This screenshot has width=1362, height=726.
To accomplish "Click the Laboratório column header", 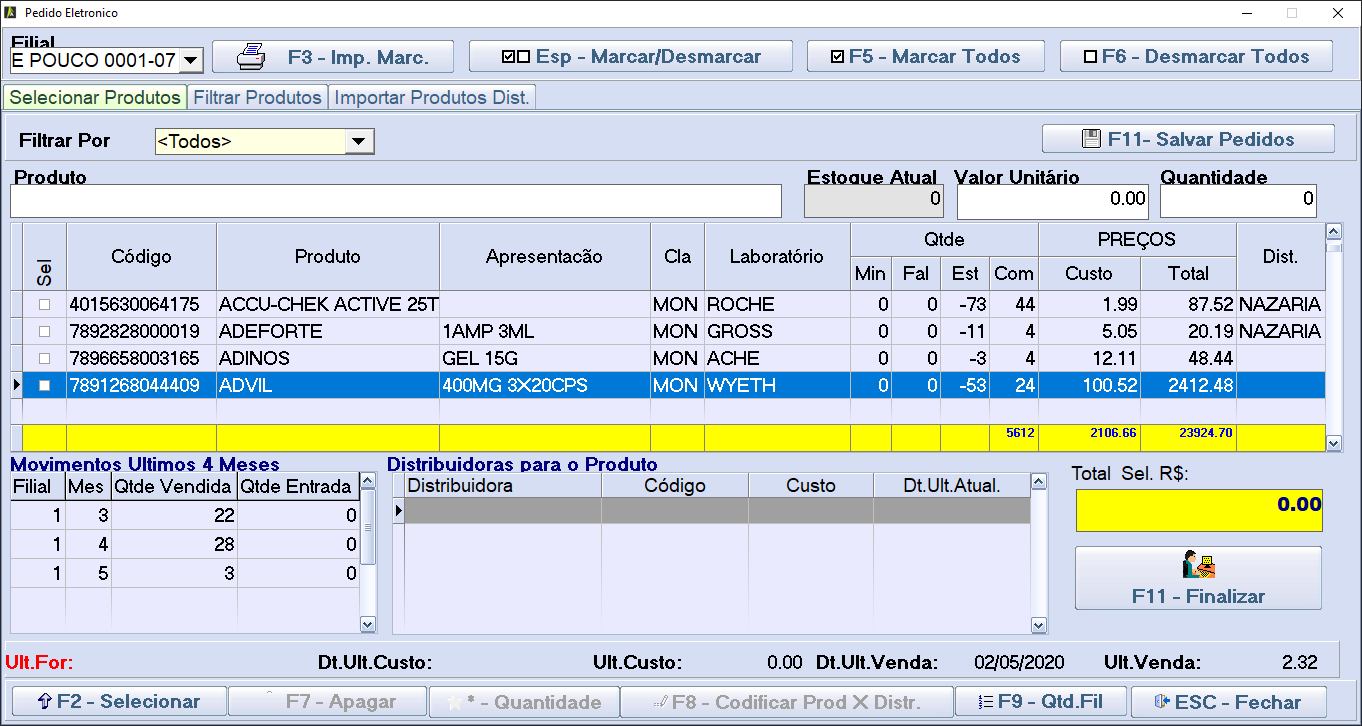I will point(777,257).
